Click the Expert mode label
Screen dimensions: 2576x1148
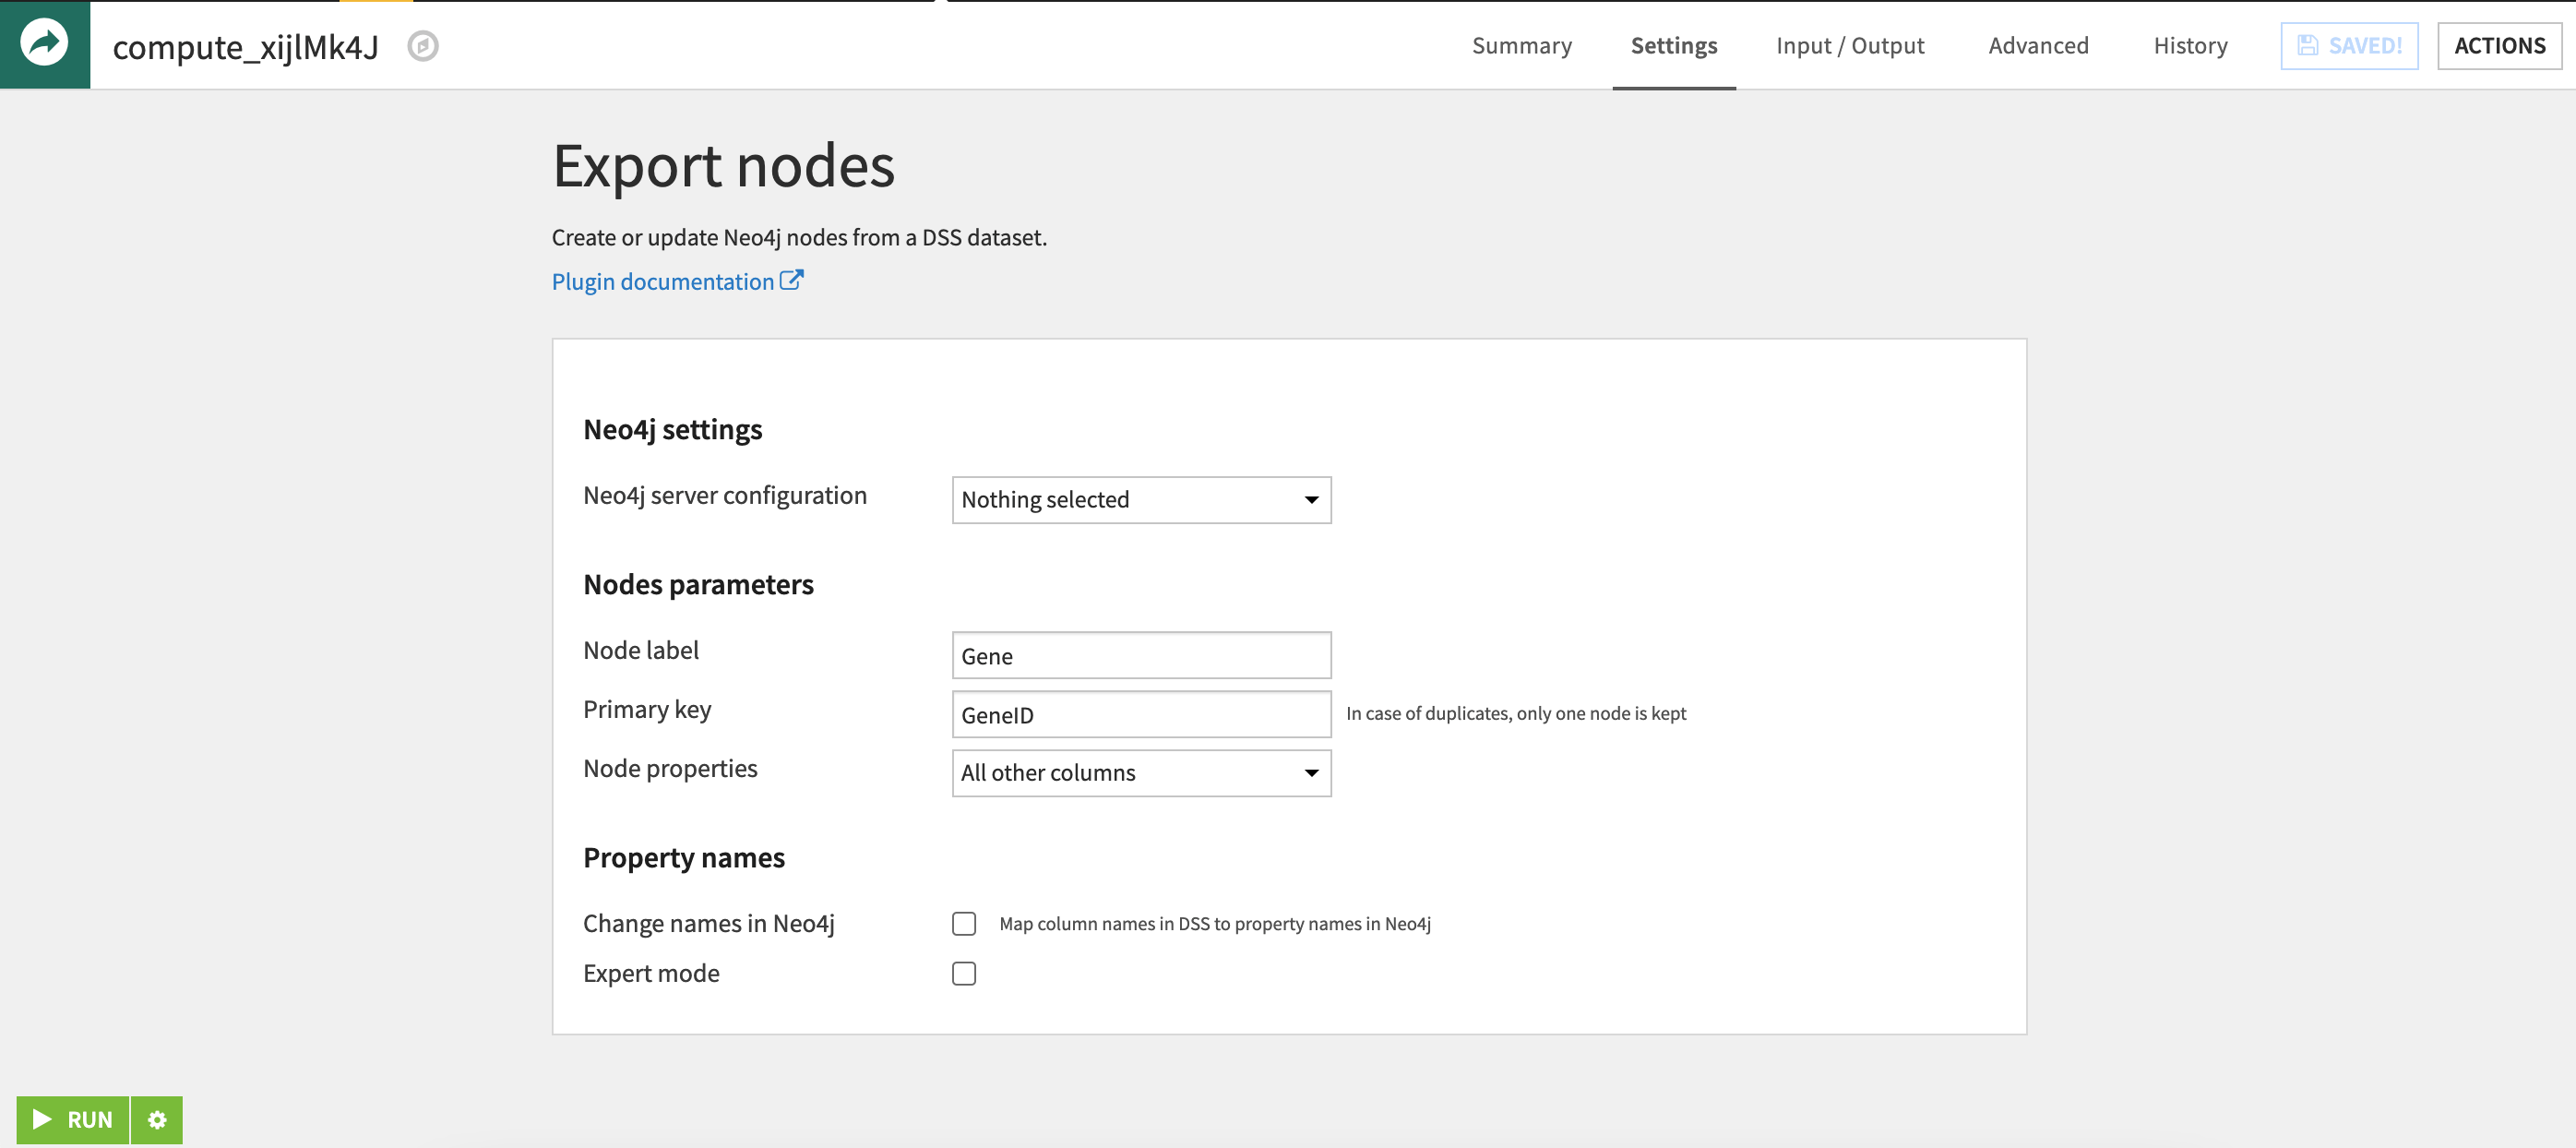pyautogui.click(x=651, y=973)
